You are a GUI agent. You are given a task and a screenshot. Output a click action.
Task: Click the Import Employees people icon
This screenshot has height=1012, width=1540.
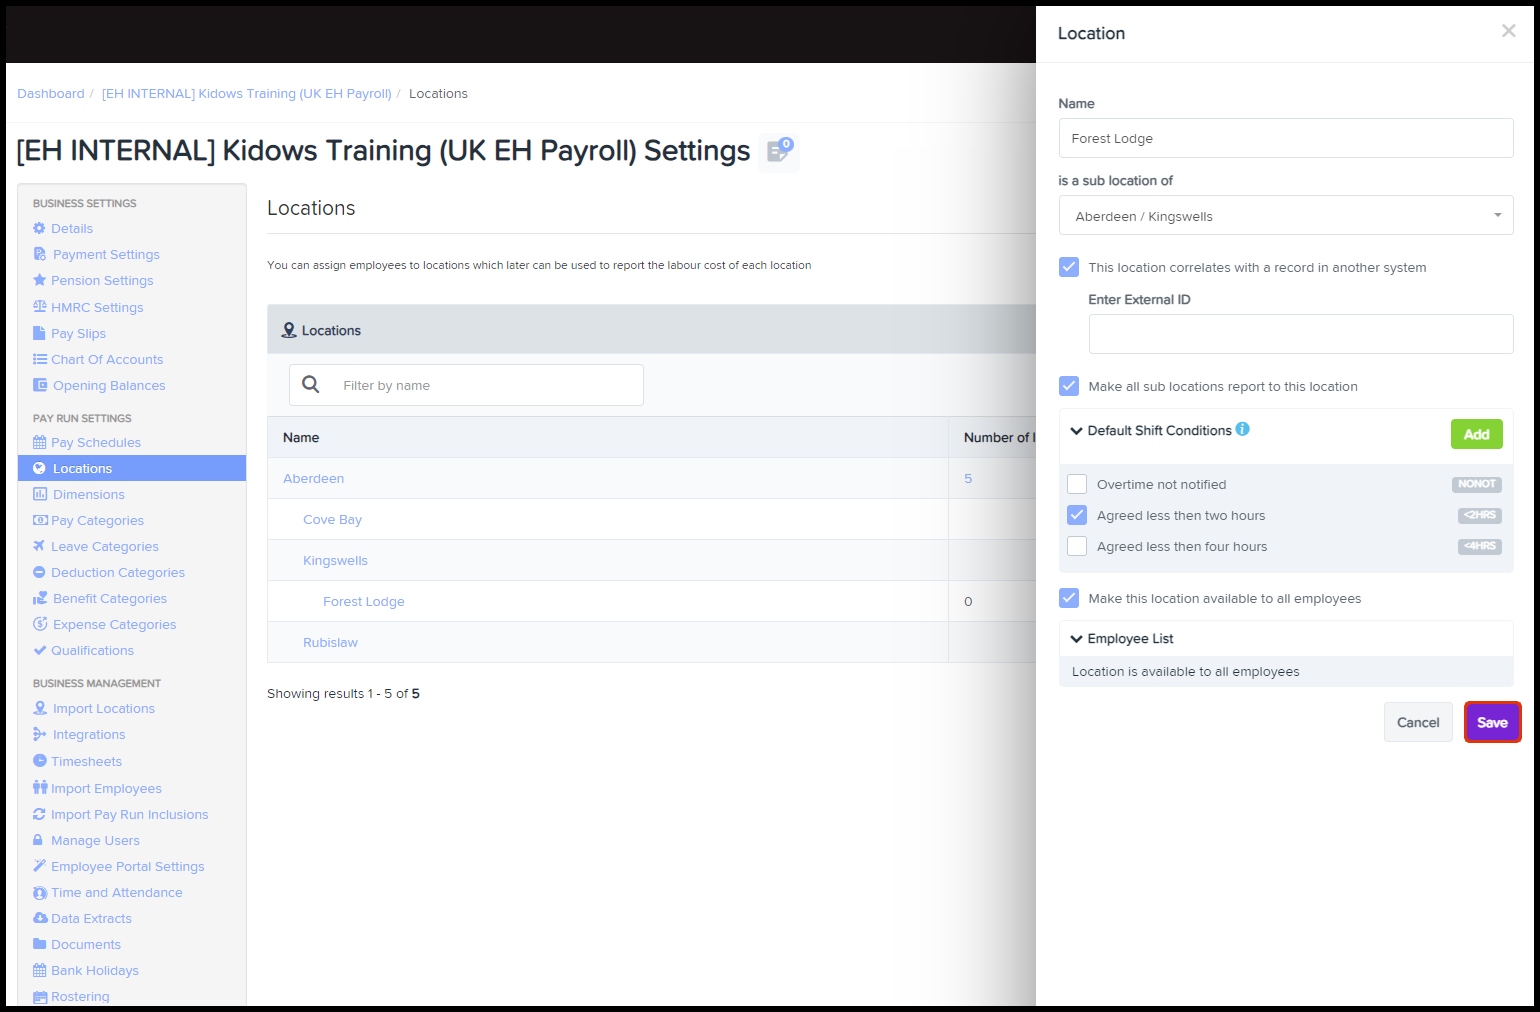[40, 788]
